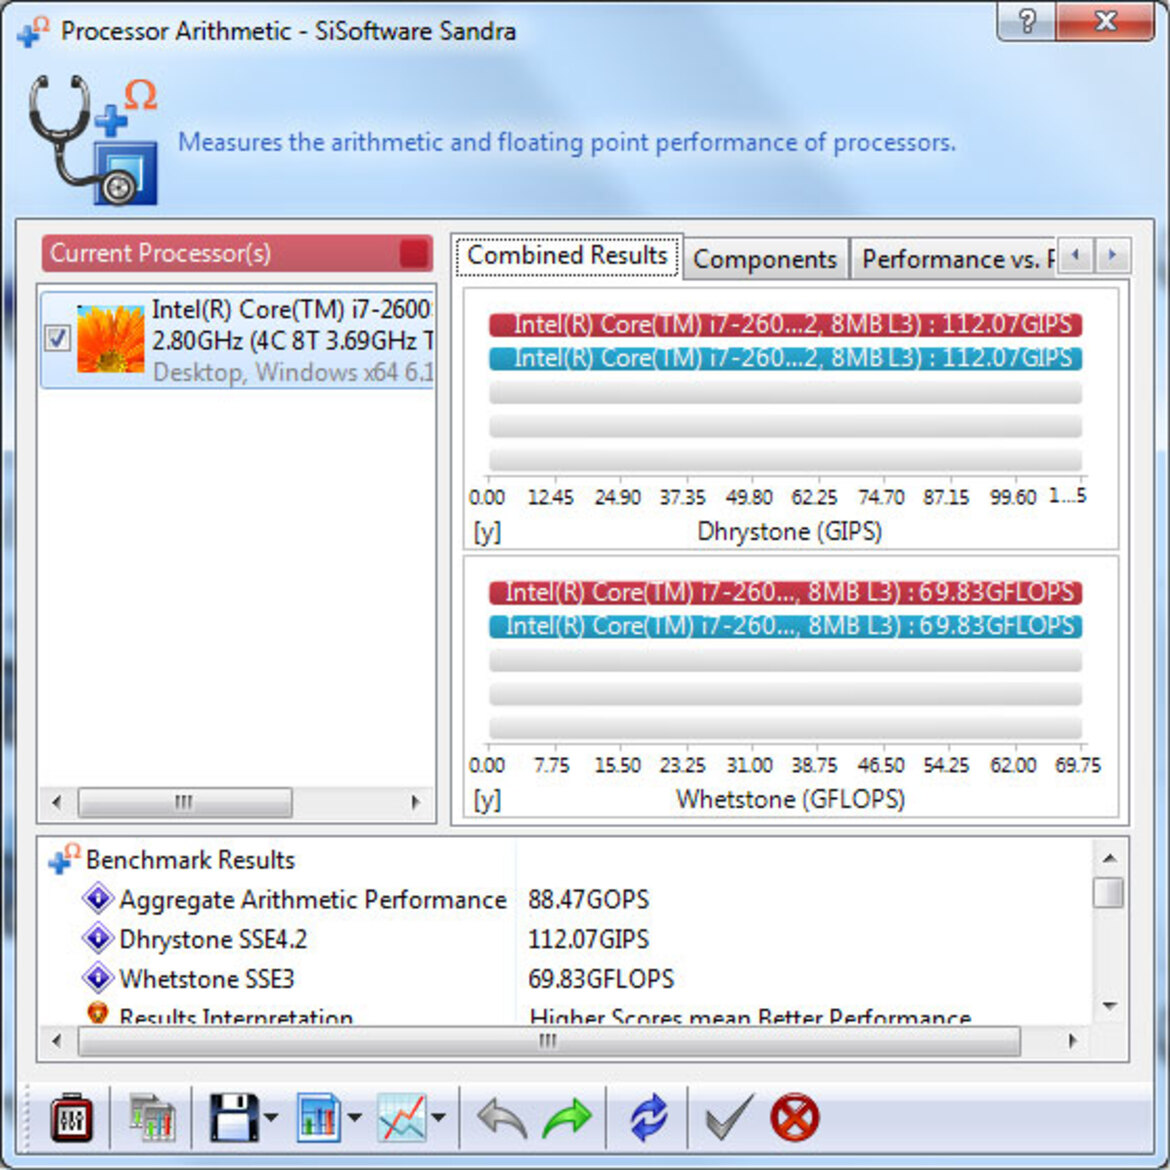
Task: Click the processor list scrollbar thumb
Action: 184,802
